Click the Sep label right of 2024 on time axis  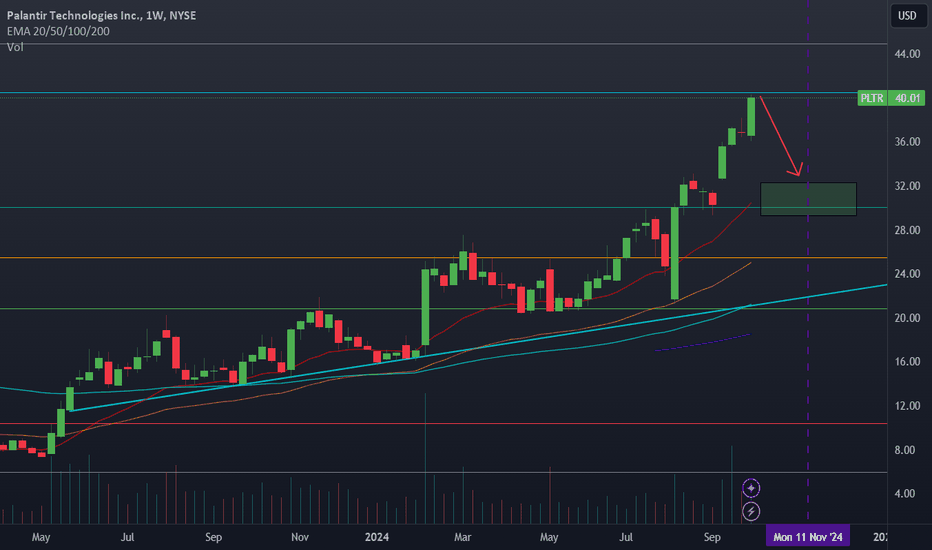tap(712, 537)
